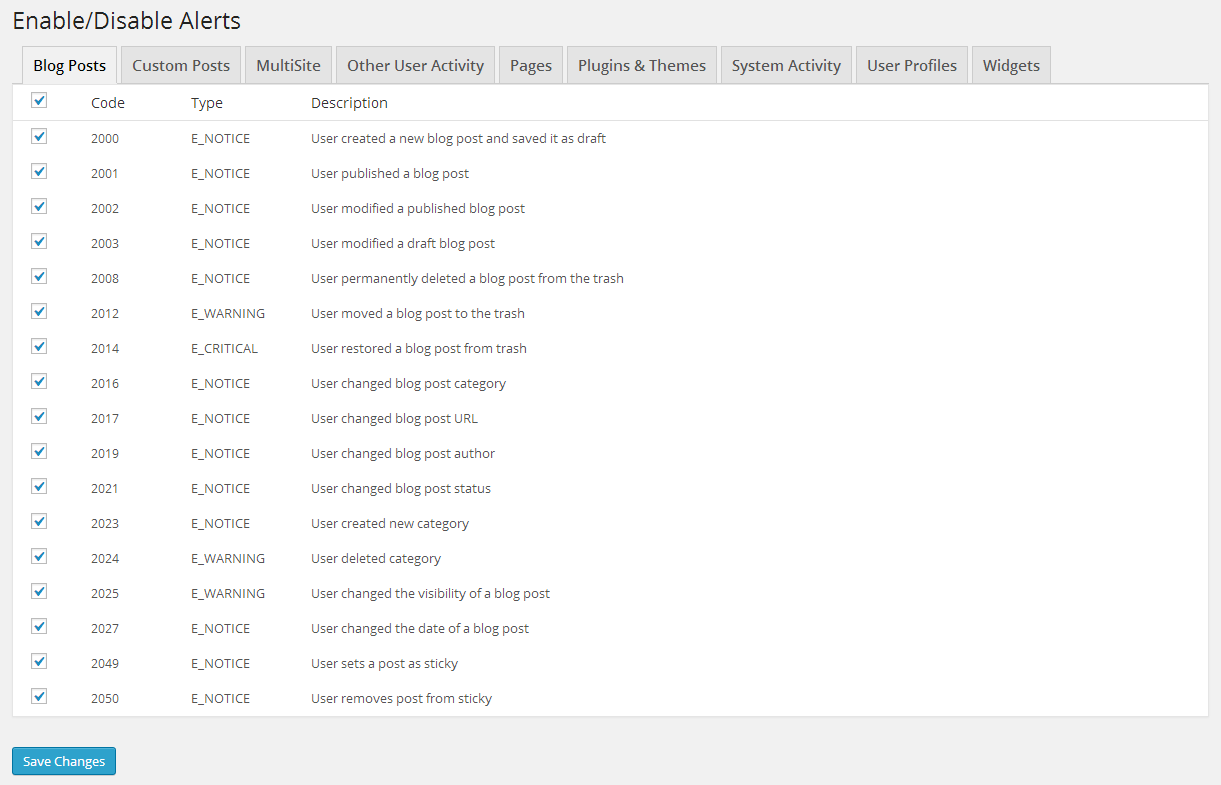The height and width of the screenshot is (785, 1221).
Task: Uncheck alert 2008 permanently deleted post
Action: 39,276
